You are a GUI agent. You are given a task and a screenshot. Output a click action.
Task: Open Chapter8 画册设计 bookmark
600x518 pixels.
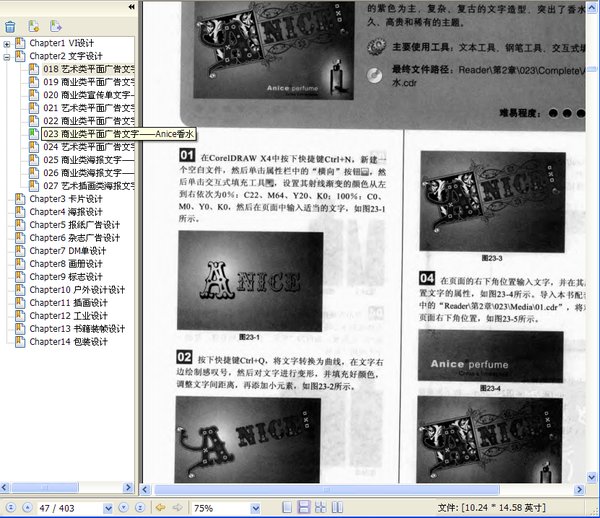click(66, 264)
